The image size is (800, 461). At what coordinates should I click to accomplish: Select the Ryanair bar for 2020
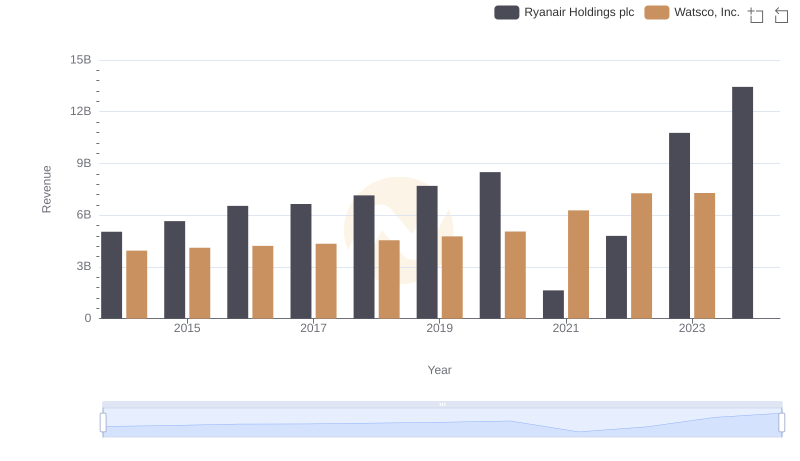(x=490, y=245)
